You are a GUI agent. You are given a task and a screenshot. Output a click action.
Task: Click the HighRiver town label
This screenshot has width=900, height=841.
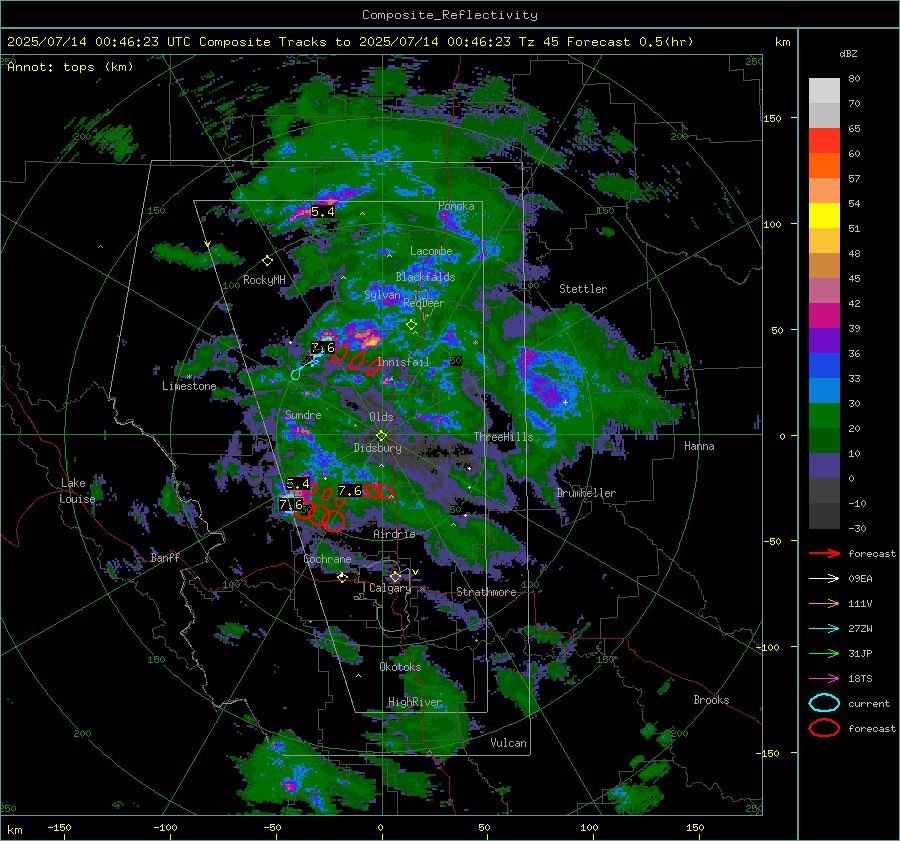[x=415, y=702]
